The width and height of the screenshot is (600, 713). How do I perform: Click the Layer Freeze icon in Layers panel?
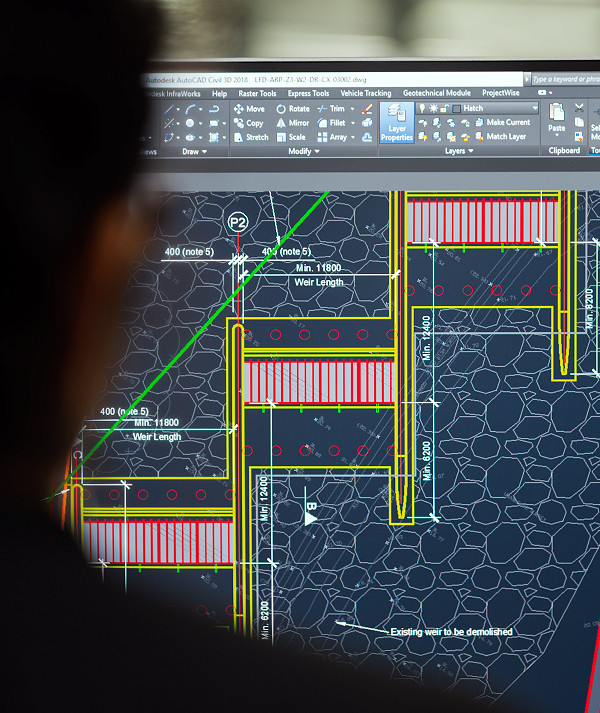[x=451, y=122]
